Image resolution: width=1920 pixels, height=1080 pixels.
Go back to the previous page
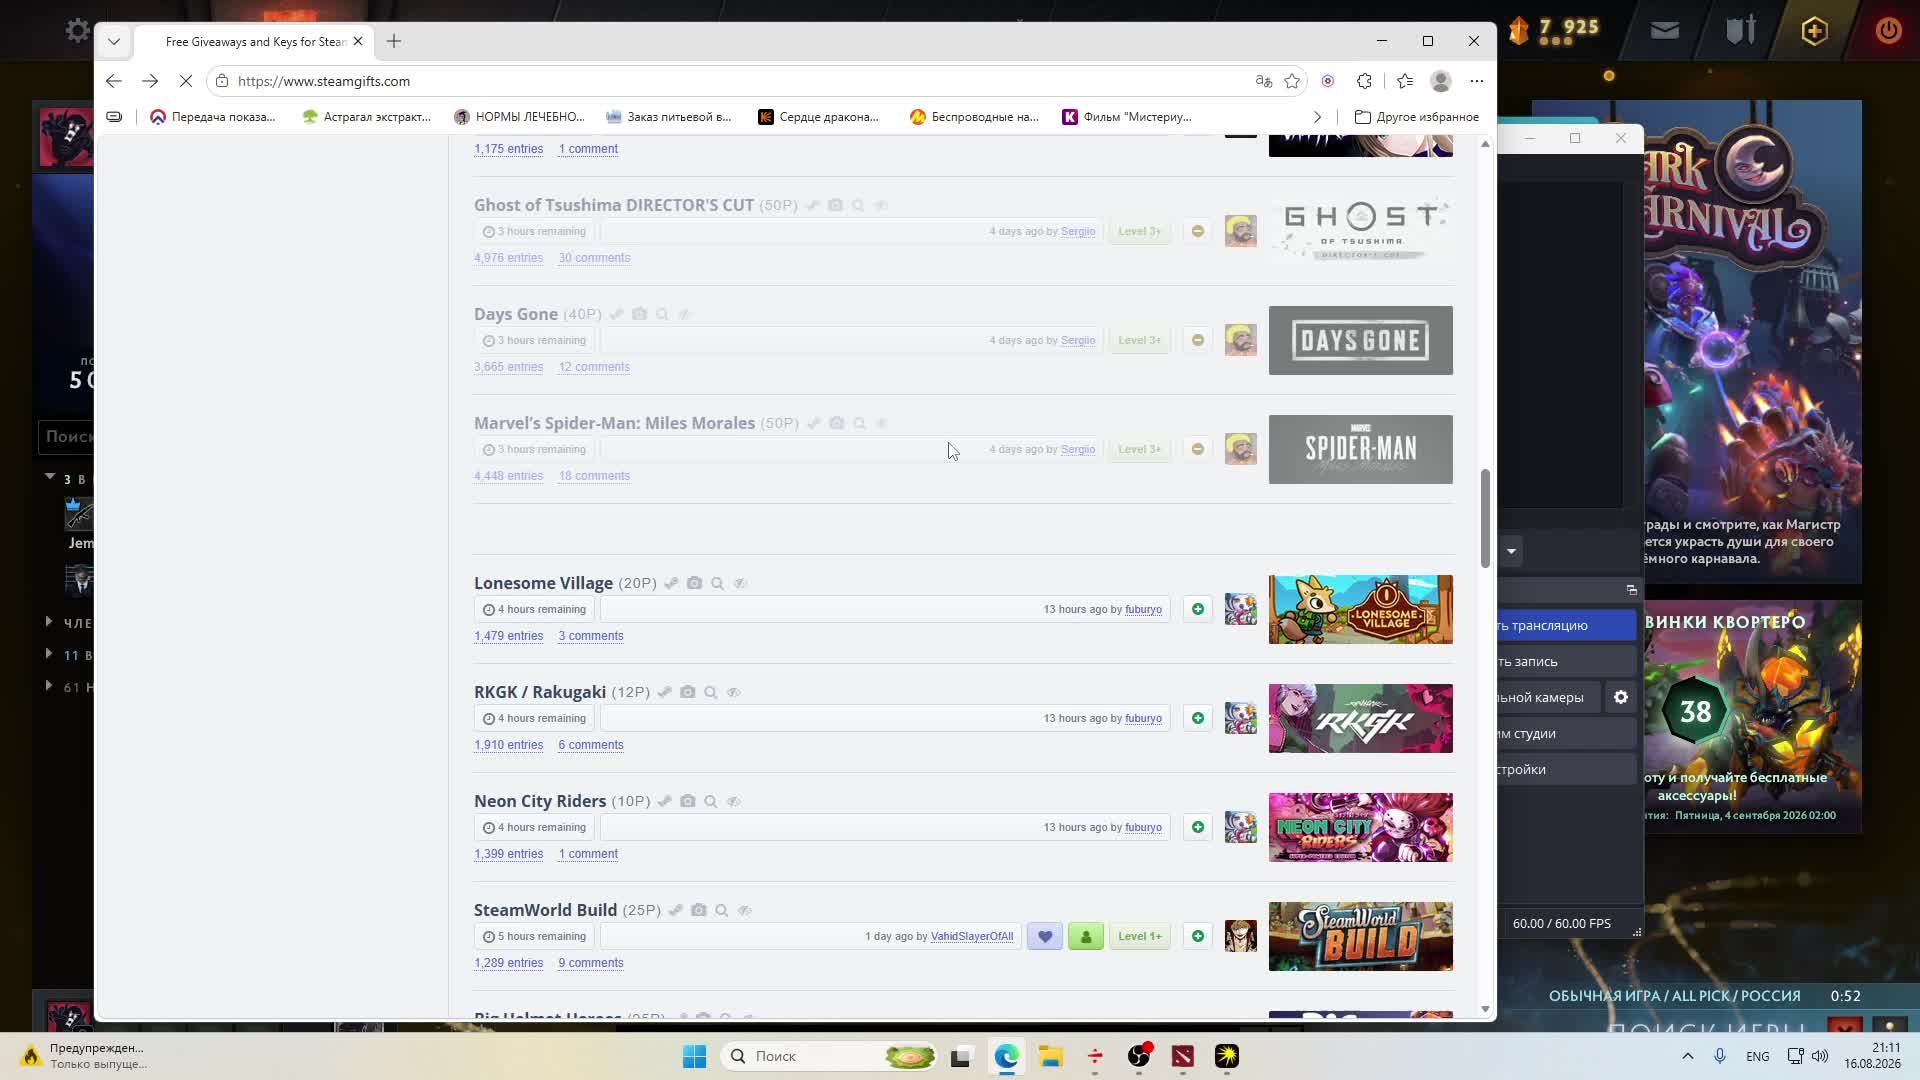tap(114, 81)
